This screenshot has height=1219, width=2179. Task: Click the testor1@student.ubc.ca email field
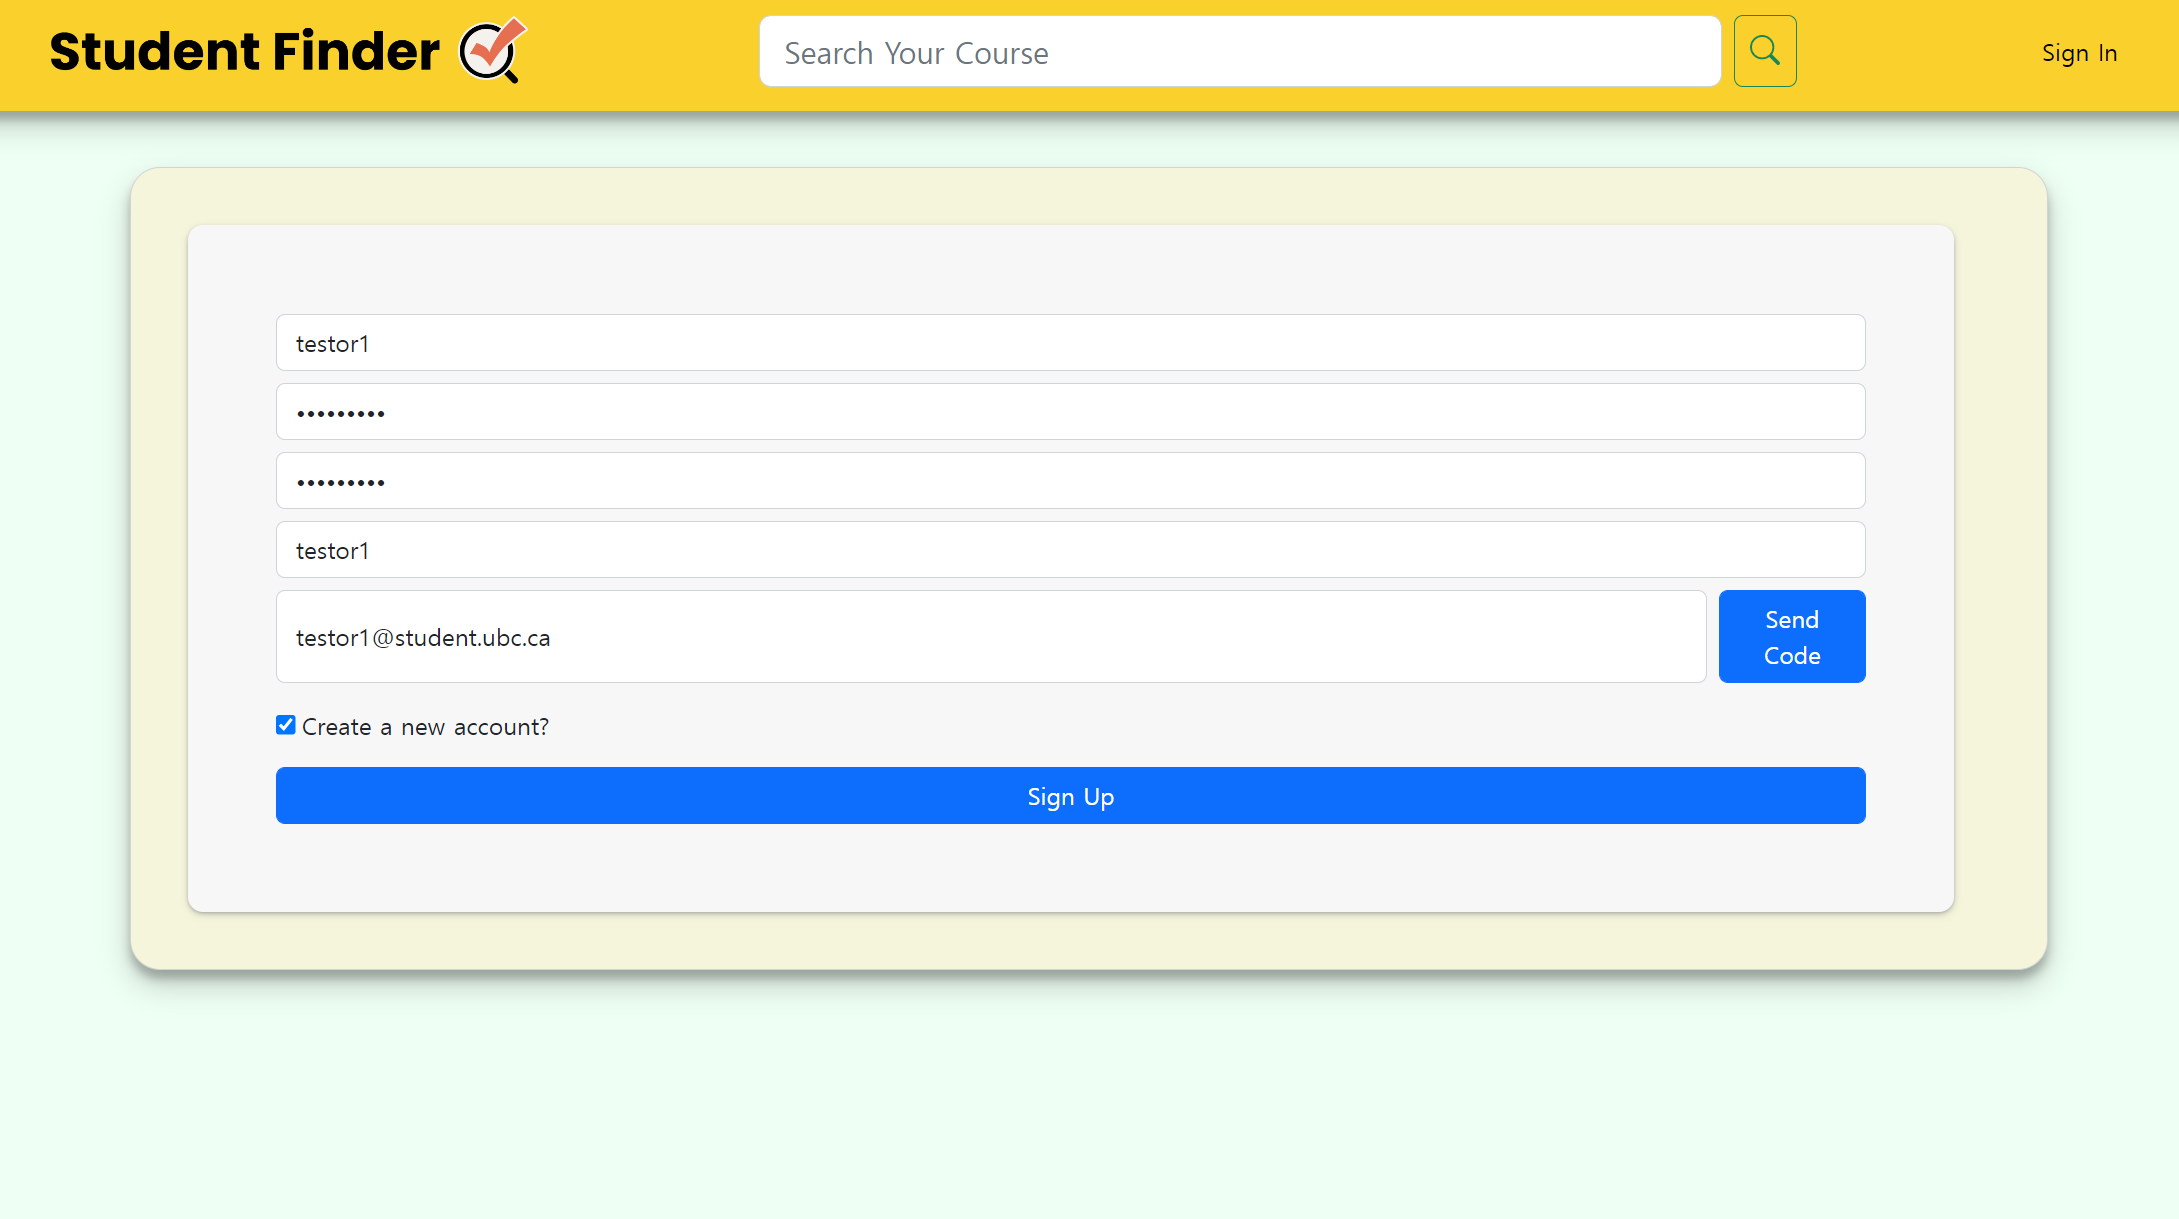(x=990, y=637)
